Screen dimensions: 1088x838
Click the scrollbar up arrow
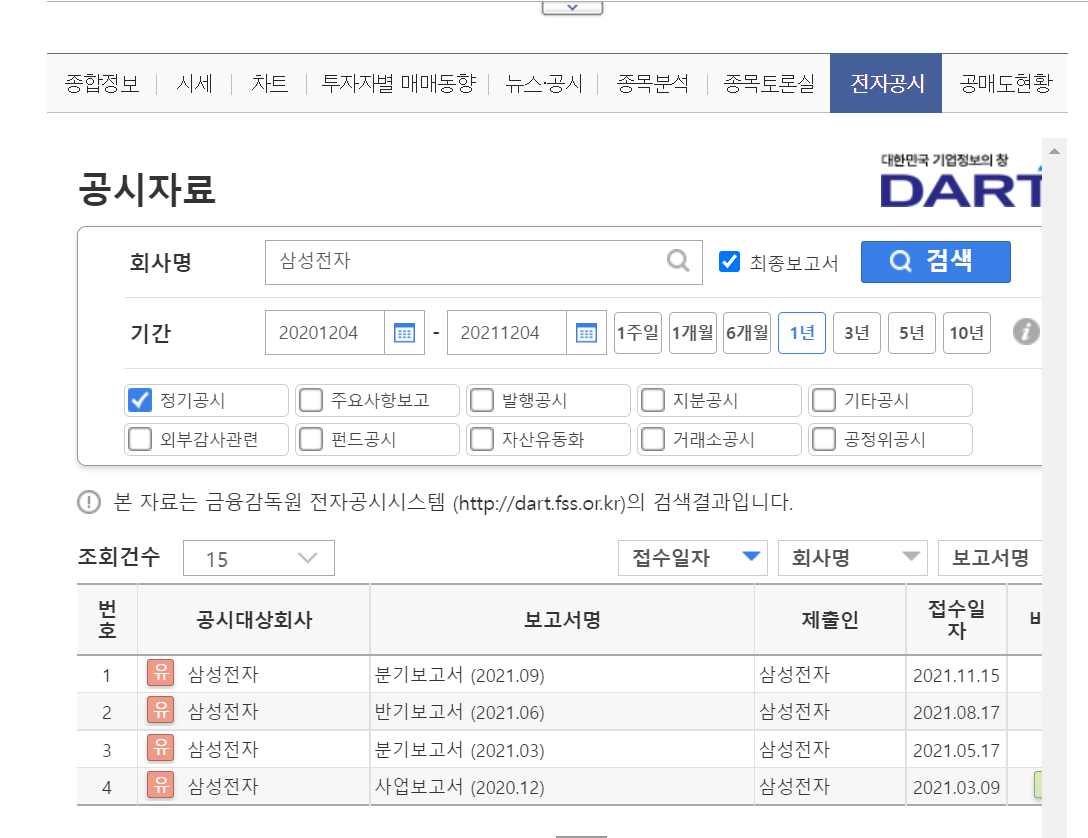[x=1055, y=151]
